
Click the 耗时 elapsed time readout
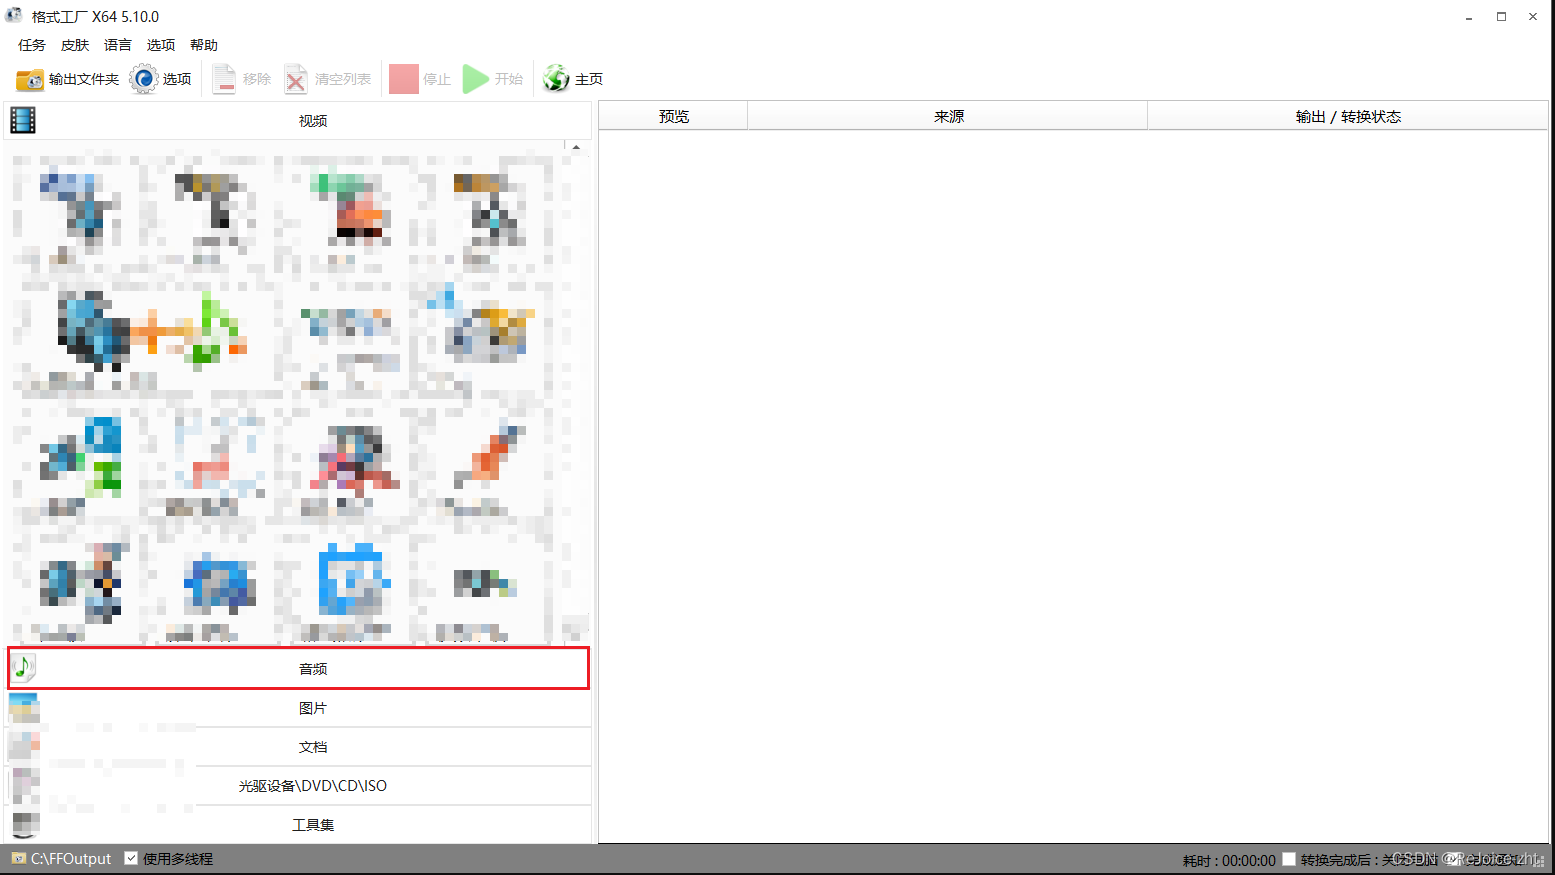pyautogui.click(x=1229, y=860)
